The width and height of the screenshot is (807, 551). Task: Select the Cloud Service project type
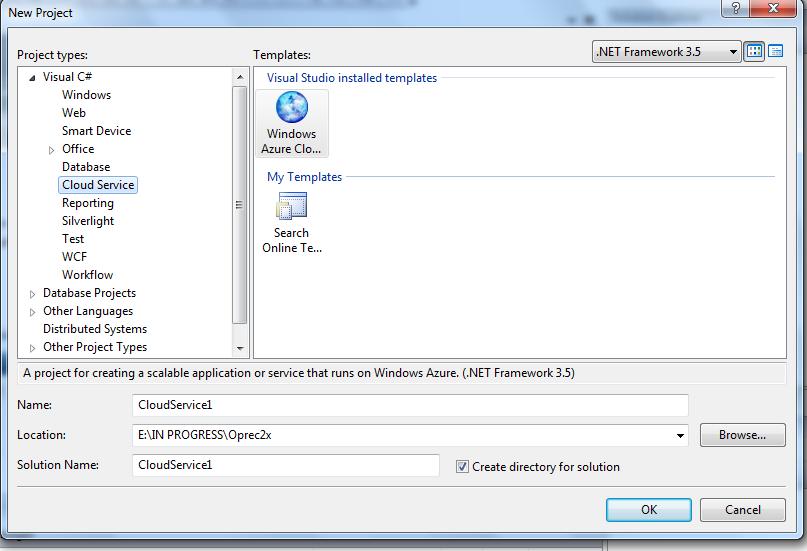click(98, 185)
